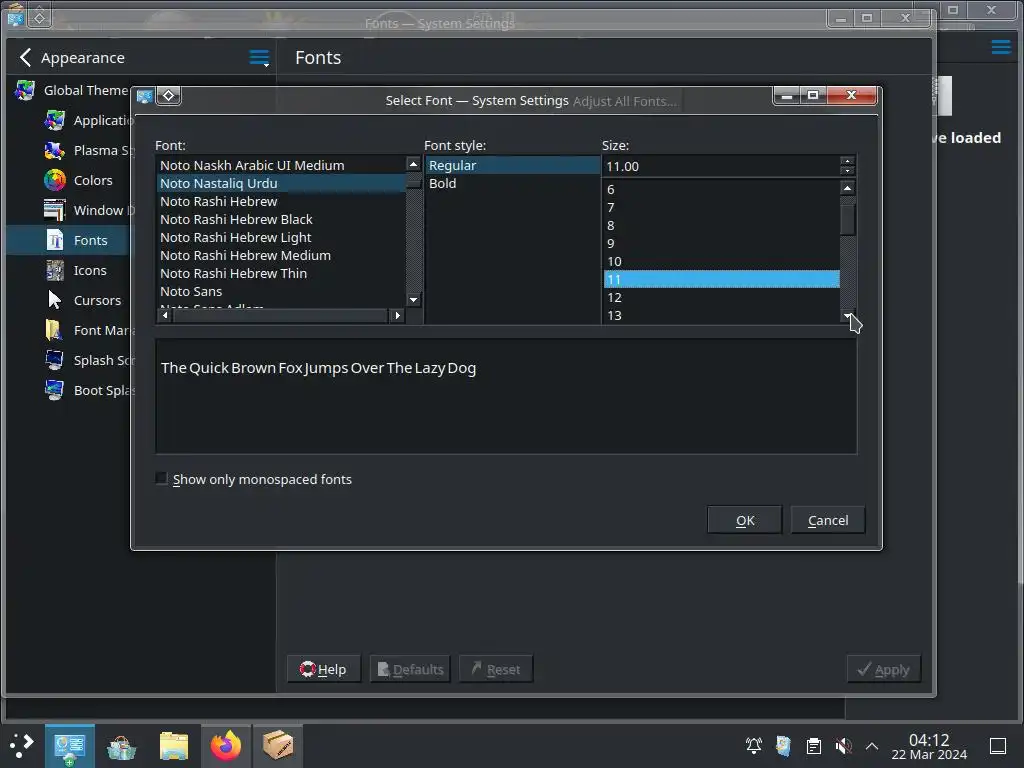Click Show Desktop icon at taskbar end
Image resolution: width=1024 pixels, height=768 pixels.
tap(997, 745)
